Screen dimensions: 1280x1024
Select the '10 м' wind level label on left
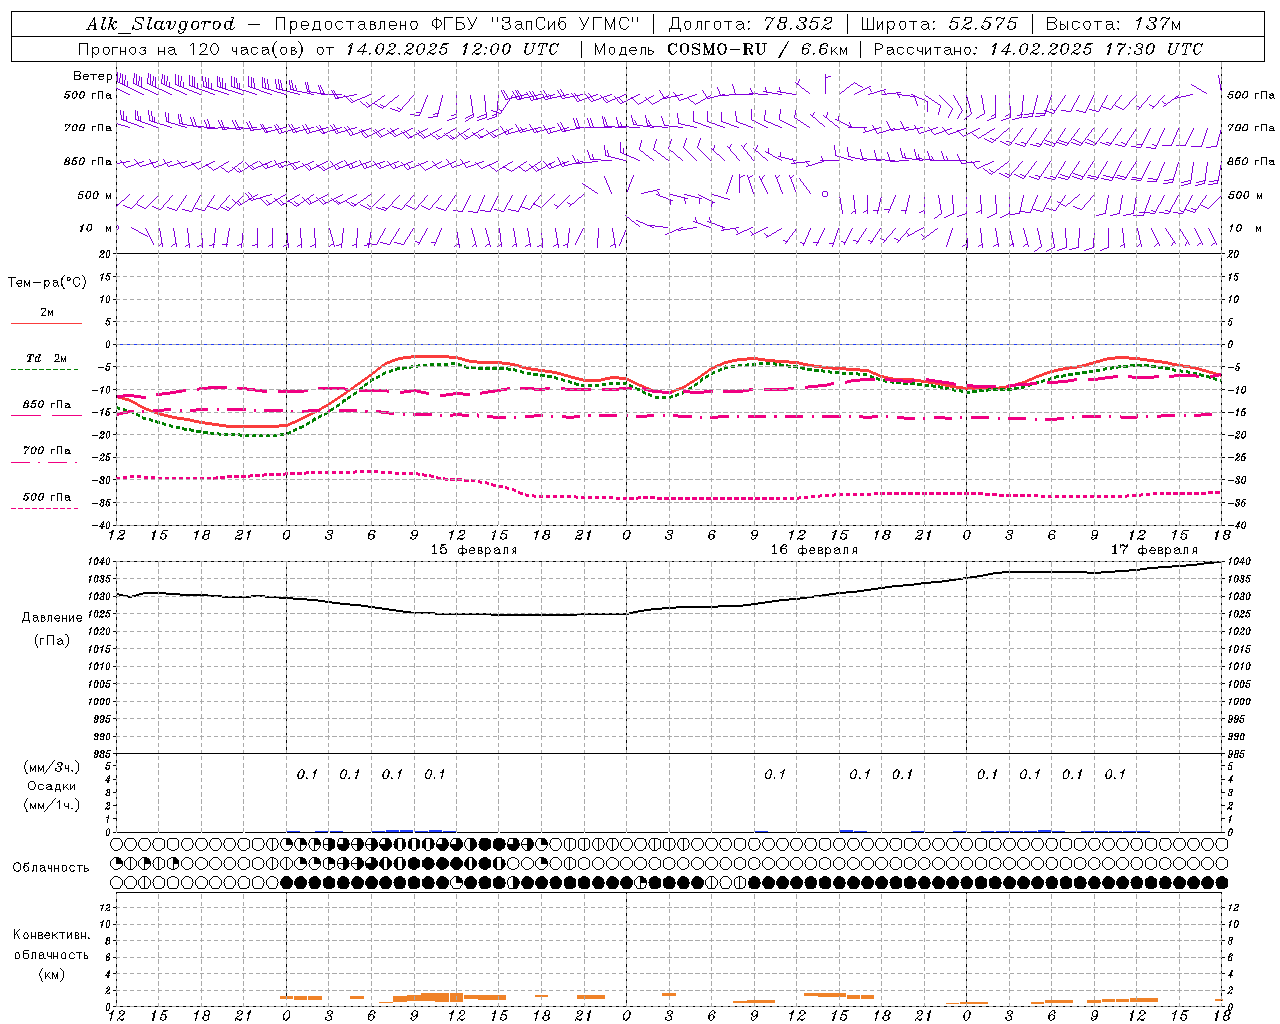pyautogui.click(x=95, y=228)
